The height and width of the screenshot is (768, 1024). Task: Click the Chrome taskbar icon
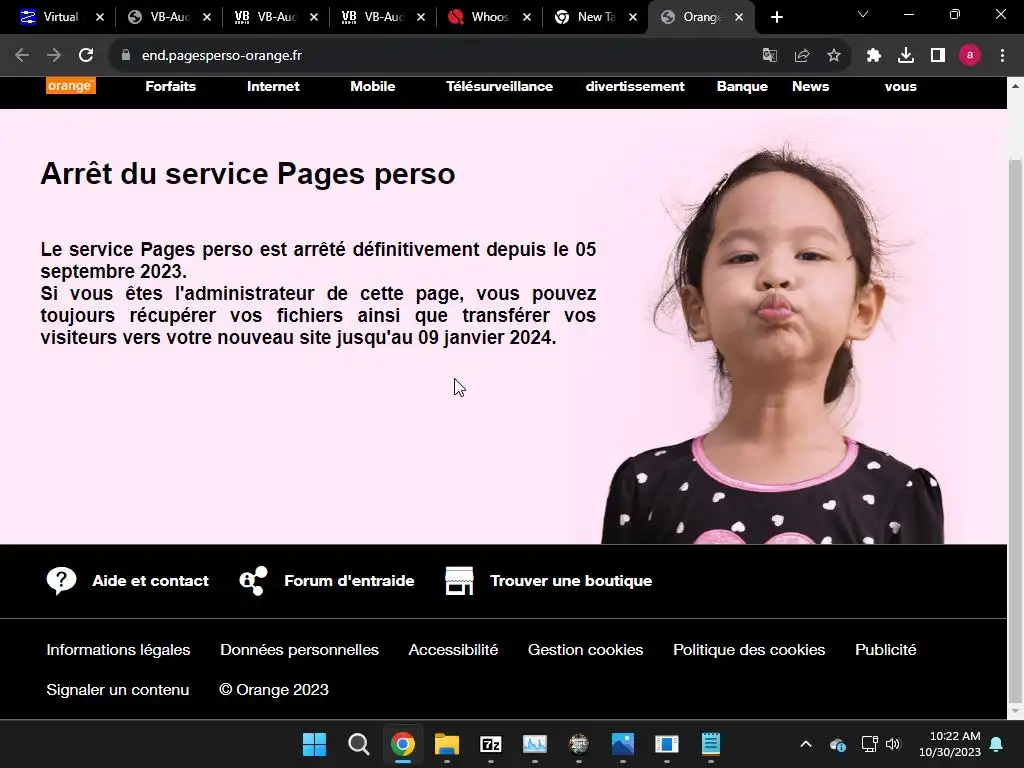[x=402, y=744]
